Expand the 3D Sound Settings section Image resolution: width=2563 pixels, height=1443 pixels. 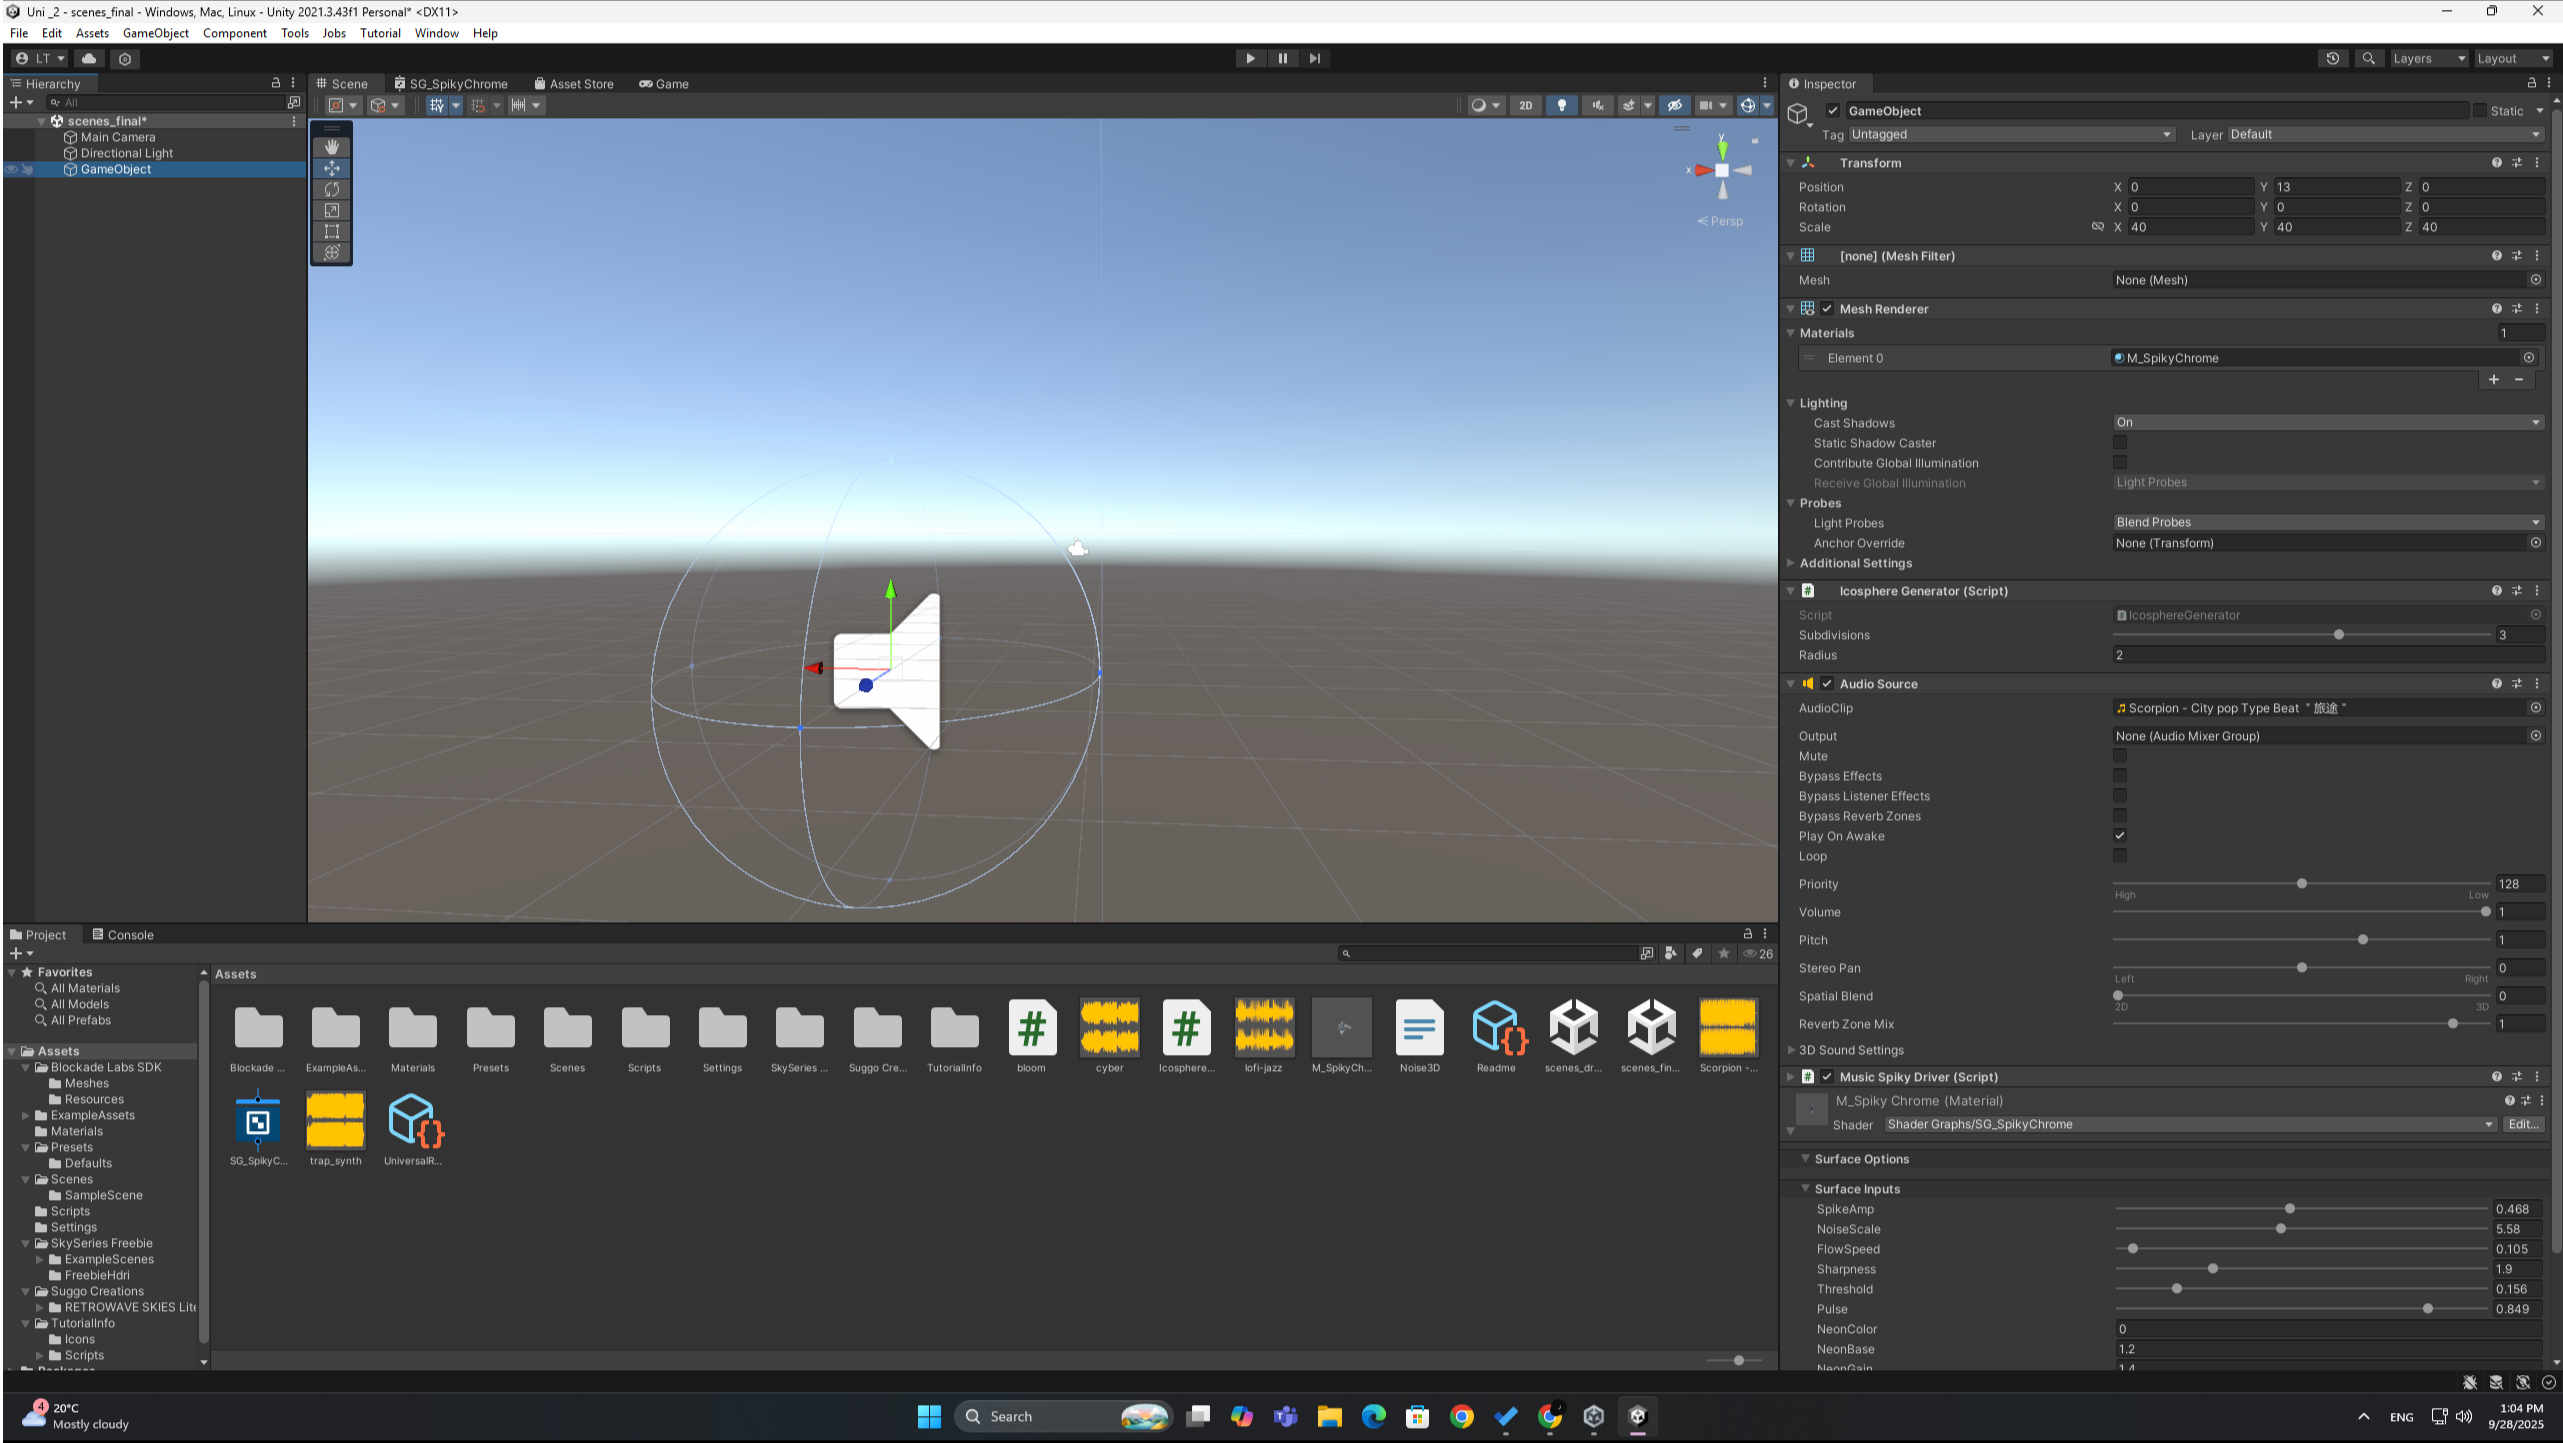tap(1851, 1050)
